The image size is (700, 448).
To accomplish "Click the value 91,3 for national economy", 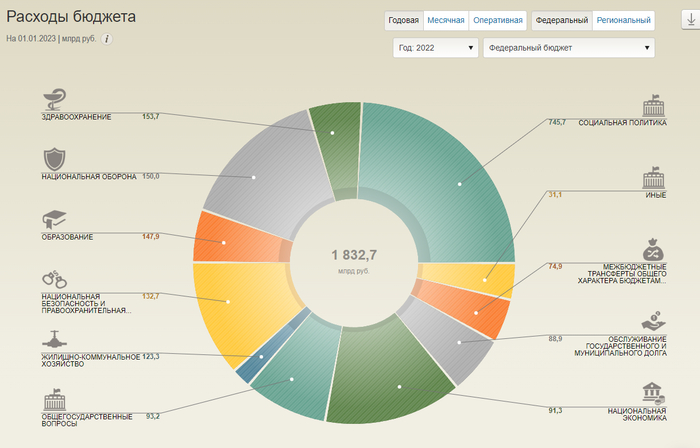I will [555, 411].
